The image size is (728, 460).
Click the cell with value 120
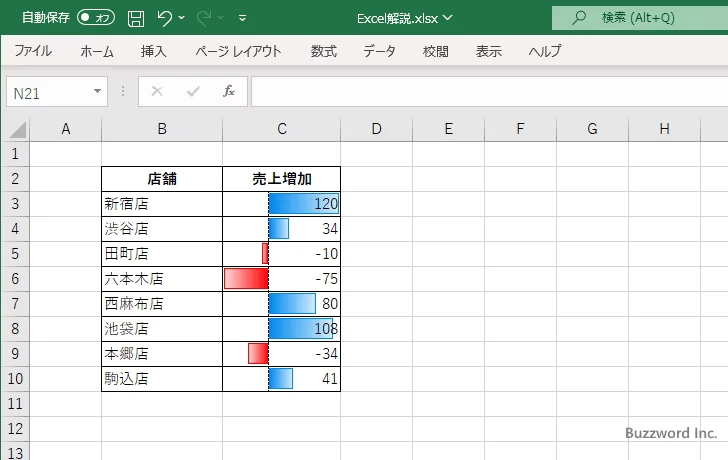click(x=281, y=204)
